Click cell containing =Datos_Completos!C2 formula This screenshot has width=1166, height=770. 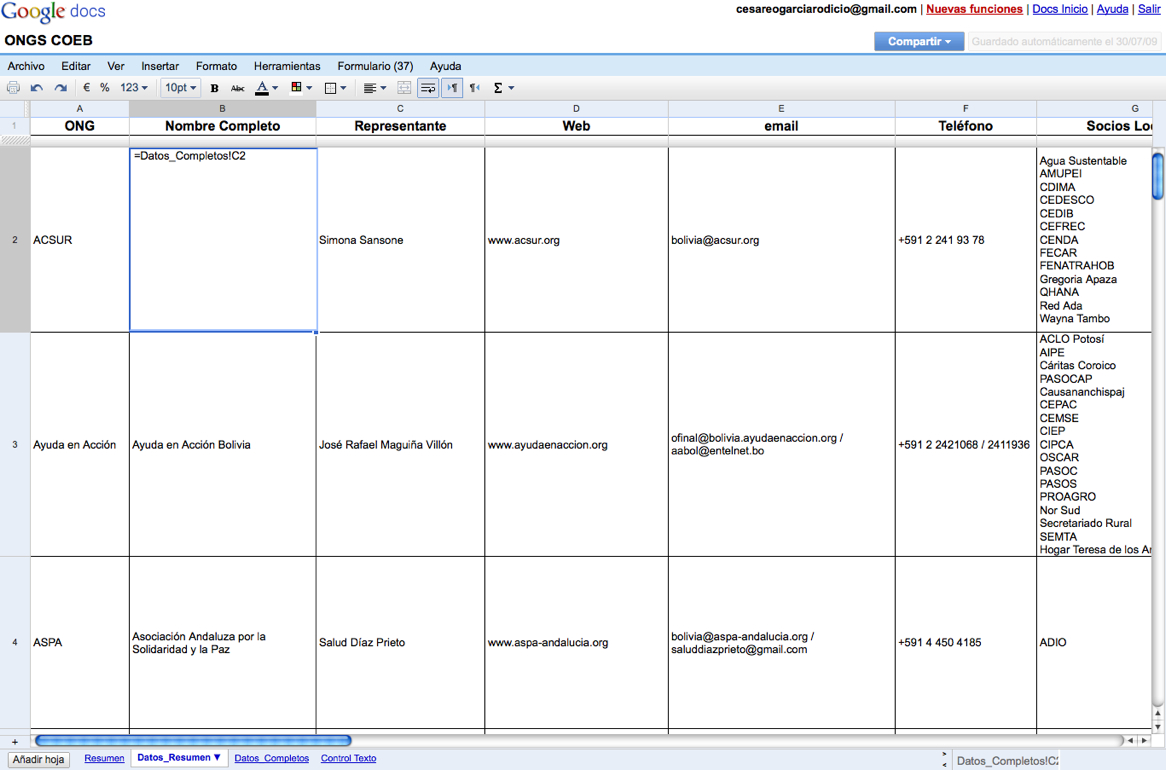(223, 240)
